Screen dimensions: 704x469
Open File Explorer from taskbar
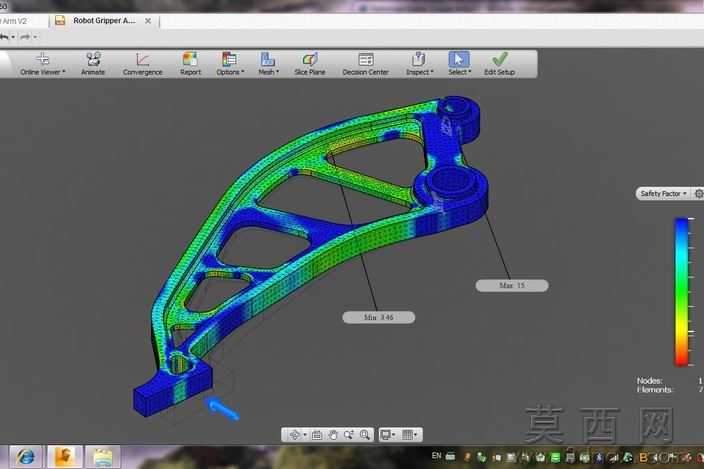[x=103, y=457]
